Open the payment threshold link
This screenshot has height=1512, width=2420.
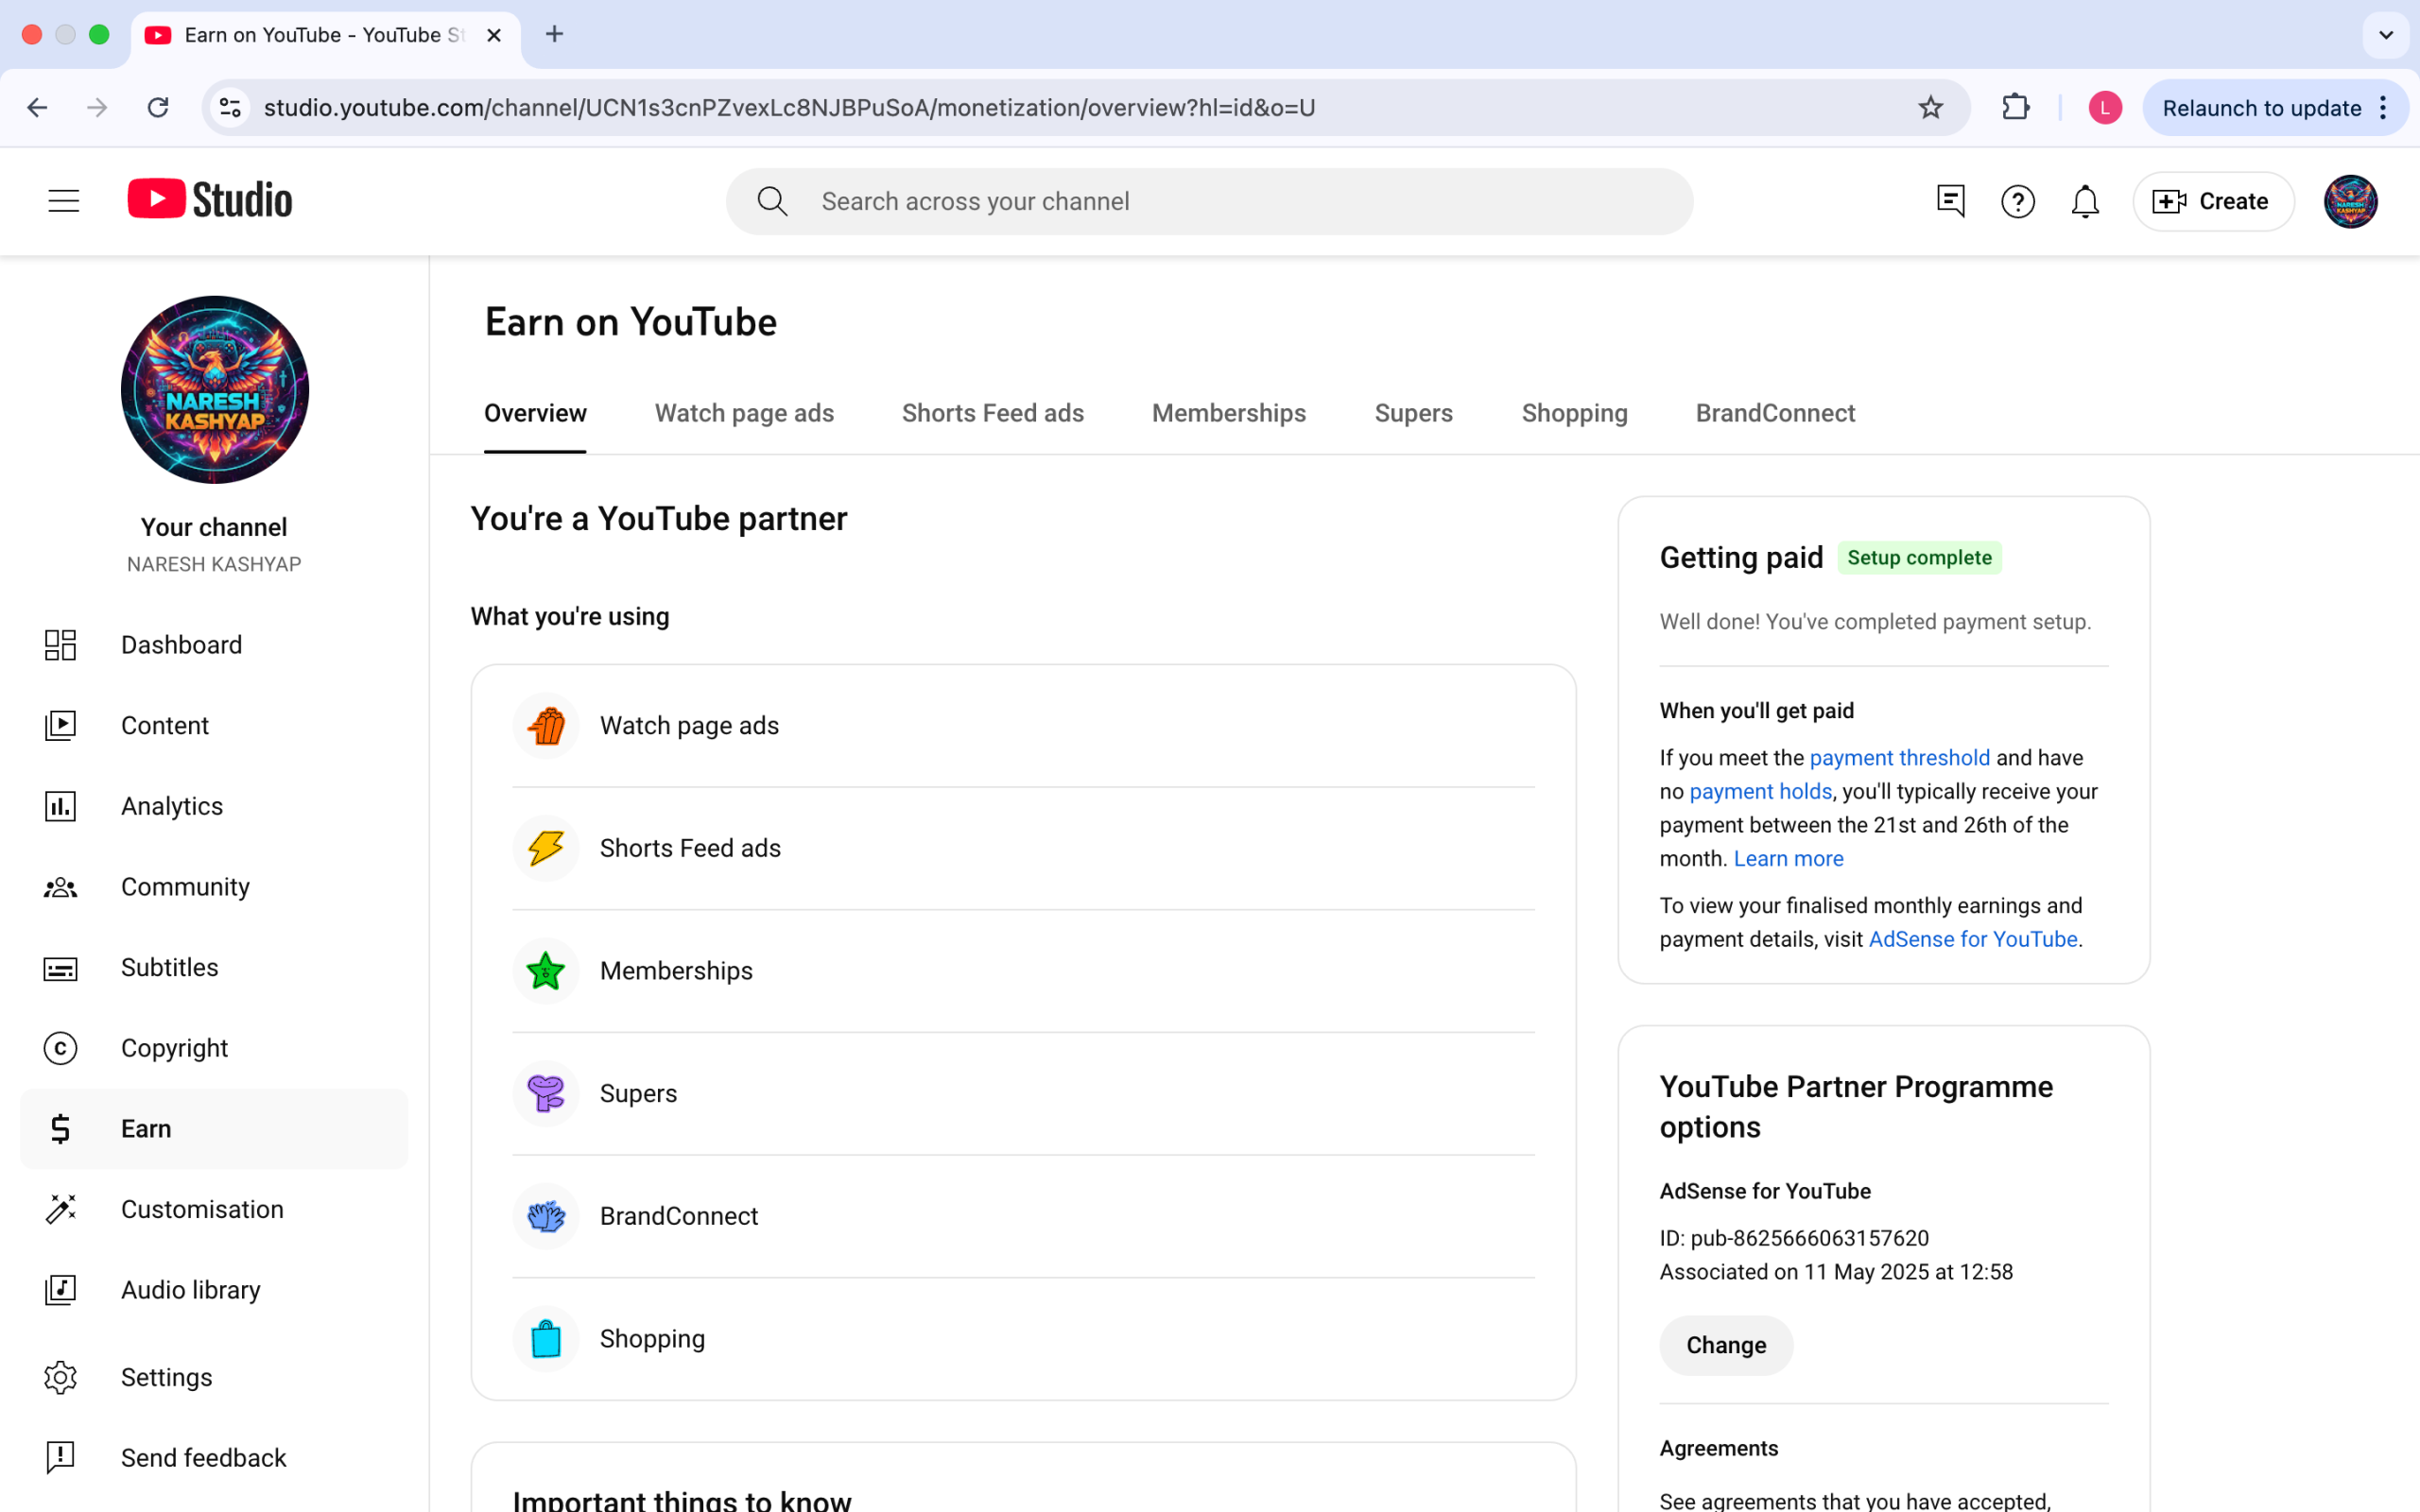coord(1899,758)
